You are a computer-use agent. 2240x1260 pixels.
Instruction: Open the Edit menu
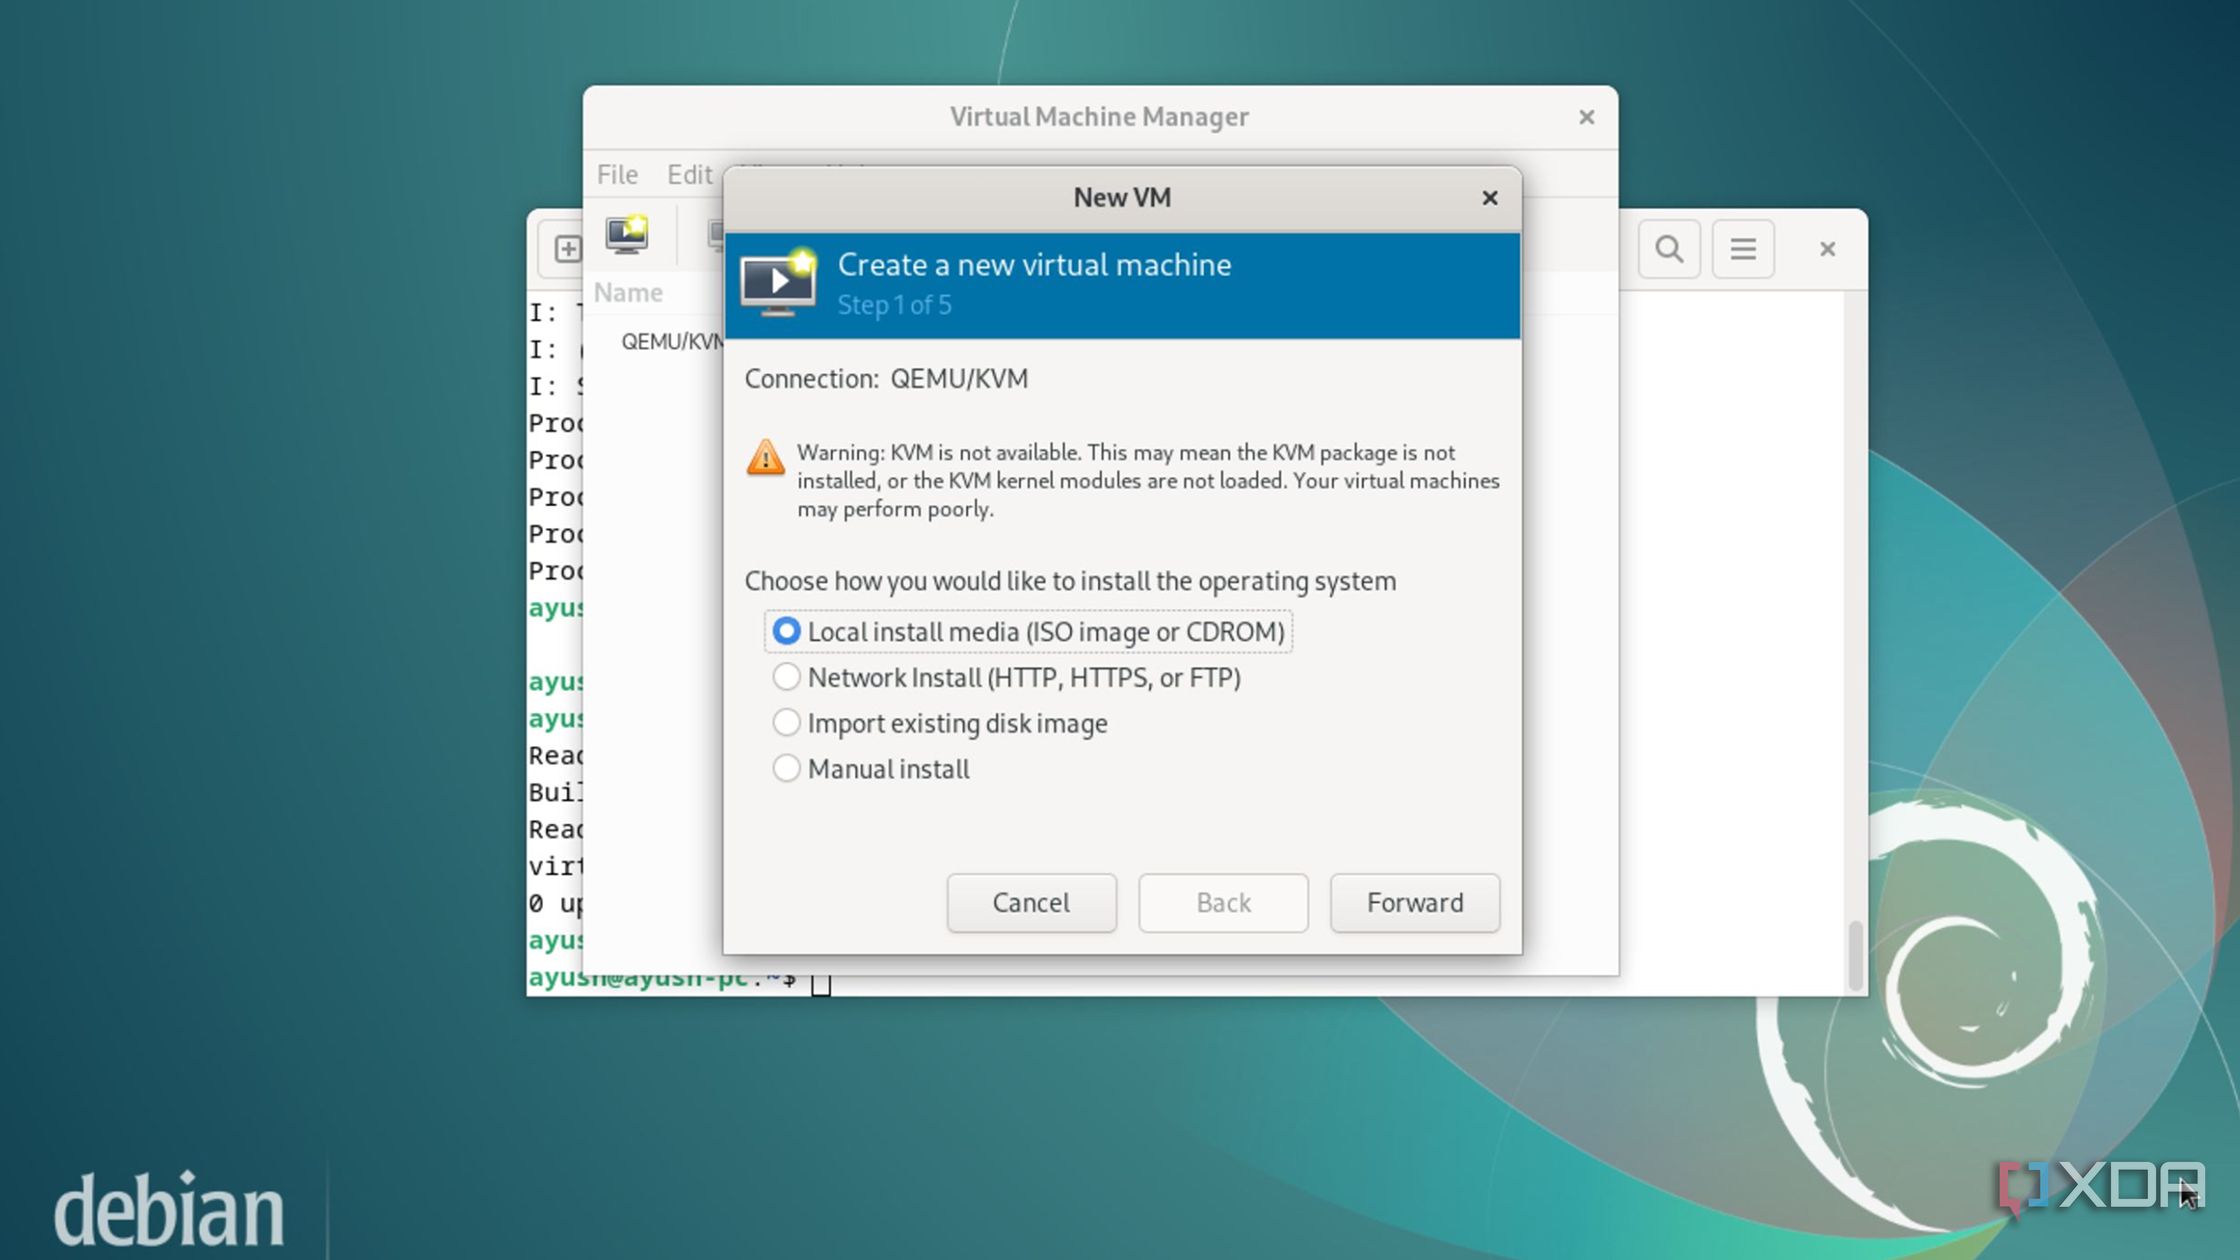(689, 174)
